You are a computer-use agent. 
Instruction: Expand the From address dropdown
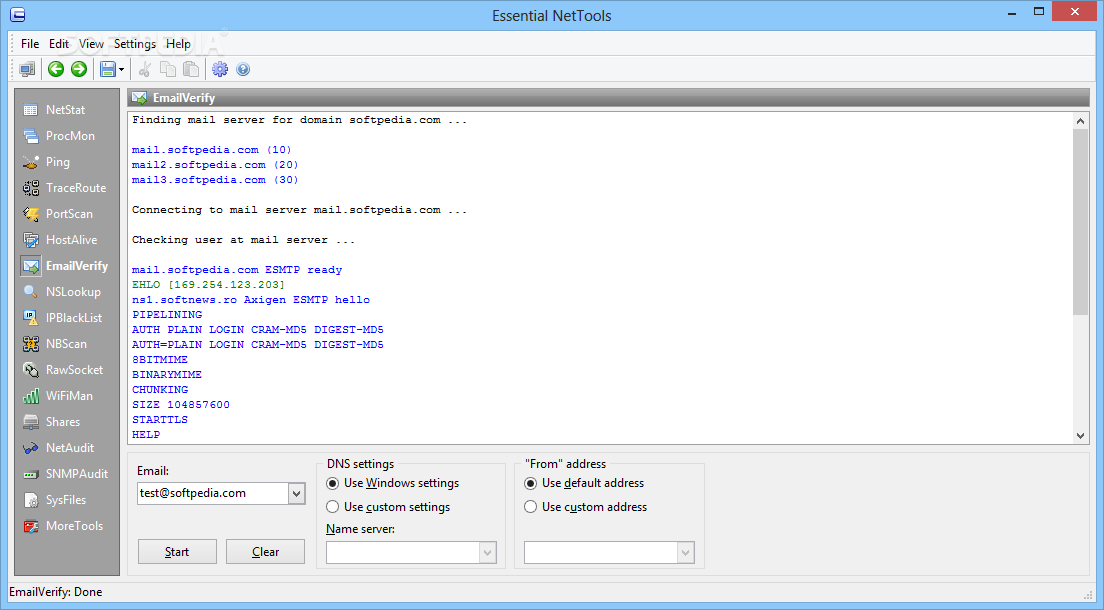[685, 553]
